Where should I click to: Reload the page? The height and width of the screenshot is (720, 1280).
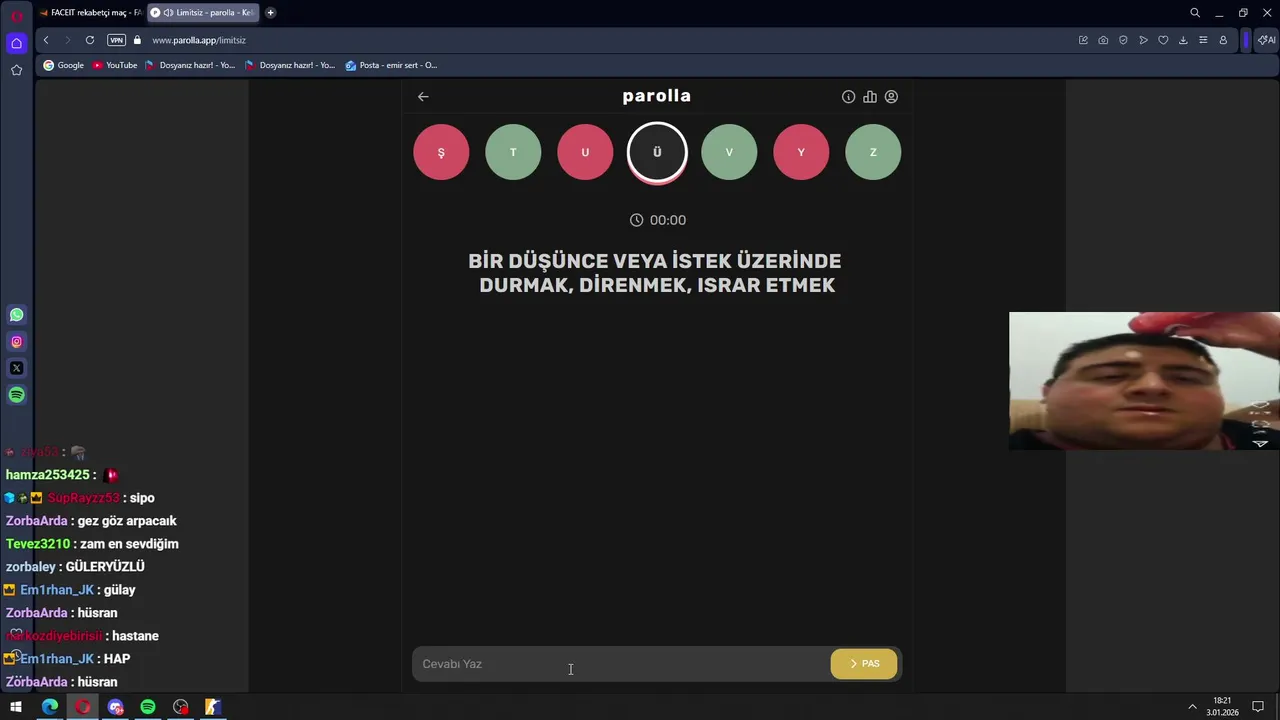point(90,40)
